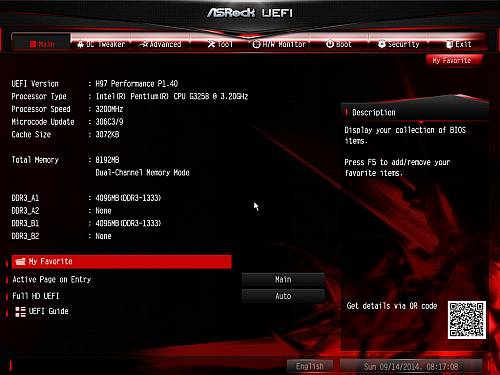
Task: Select the Exit tab
Action: 458,44
